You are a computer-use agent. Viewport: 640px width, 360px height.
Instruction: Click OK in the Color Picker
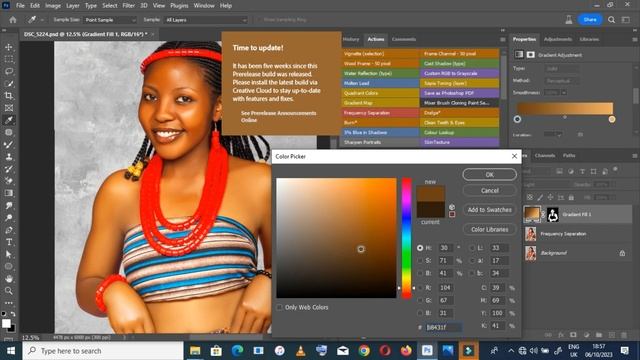[x=489, y=175]
